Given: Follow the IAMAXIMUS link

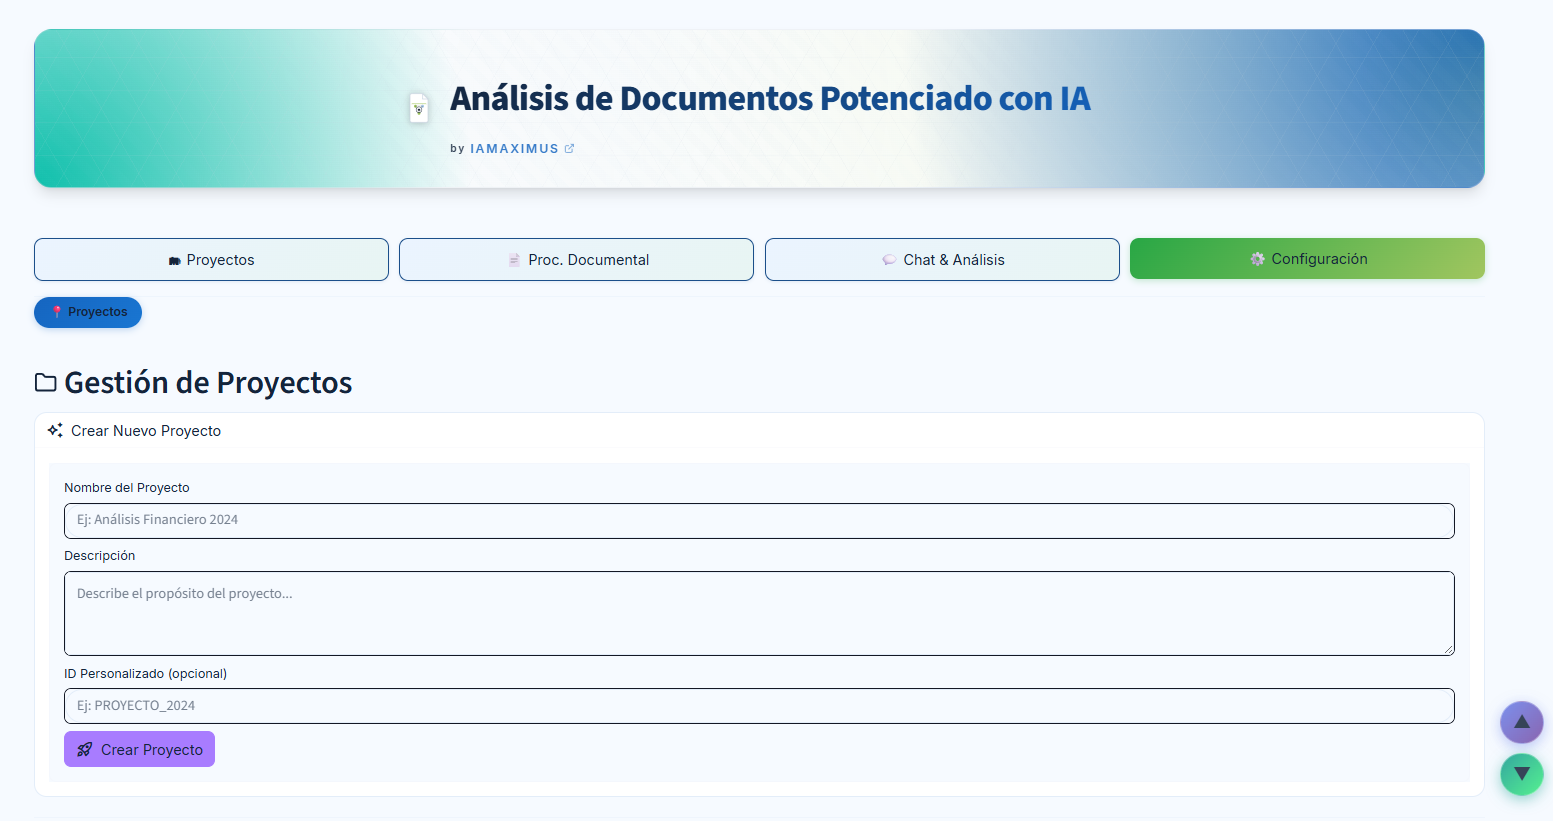Looking at the screenshot, I should coord(514,149).
